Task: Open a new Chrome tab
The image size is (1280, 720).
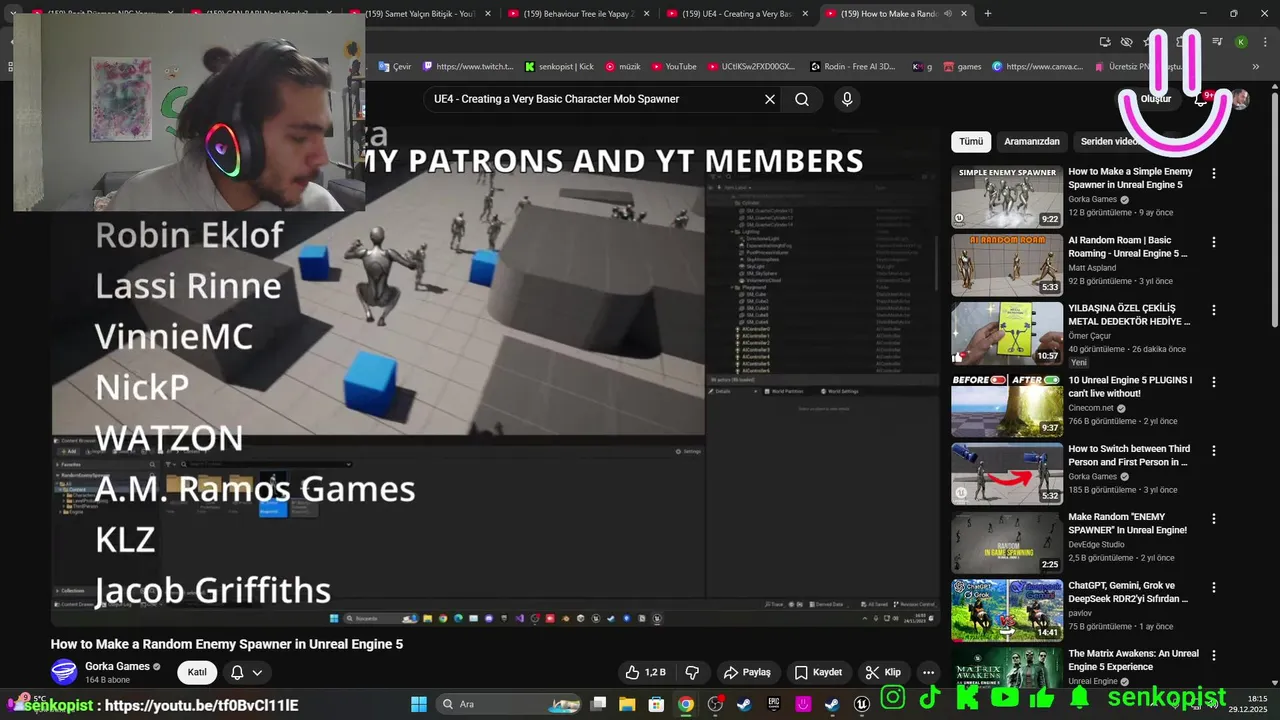Action: (x=988, y=14)
